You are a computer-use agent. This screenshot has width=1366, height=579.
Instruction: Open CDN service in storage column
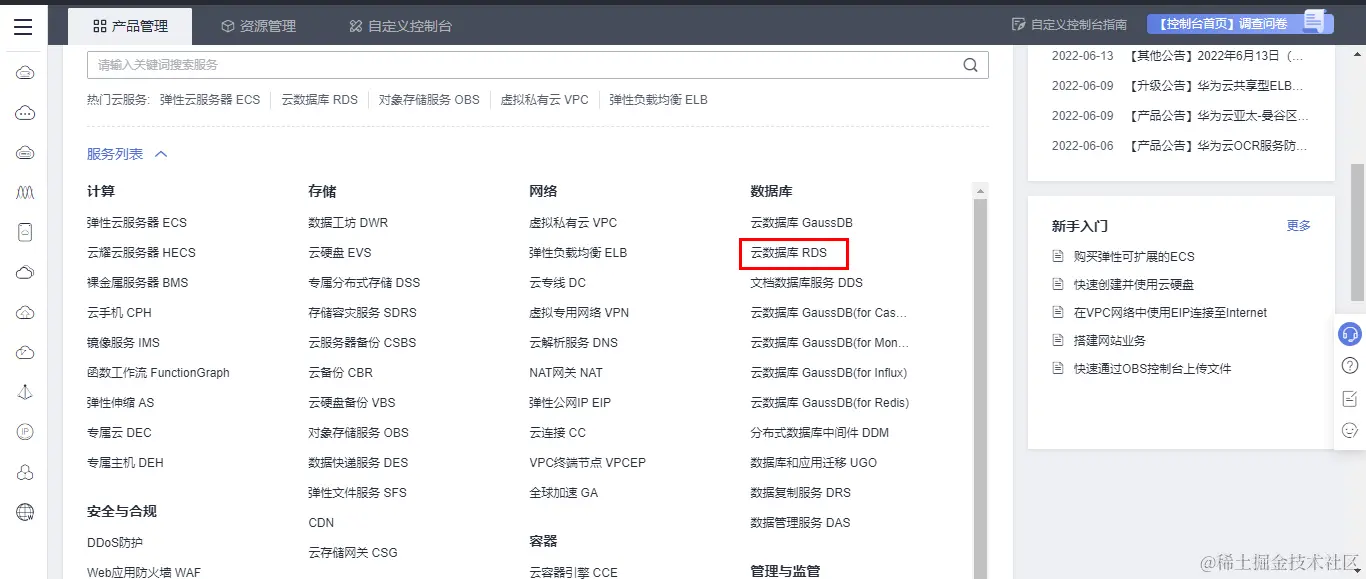coord(321,523)
